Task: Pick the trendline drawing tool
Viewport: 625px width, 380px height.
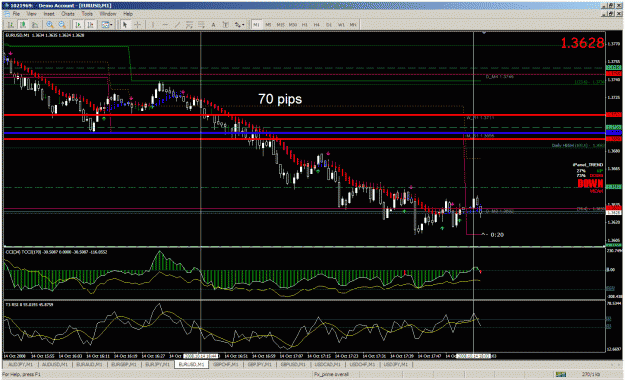Action: pos(177,25)
